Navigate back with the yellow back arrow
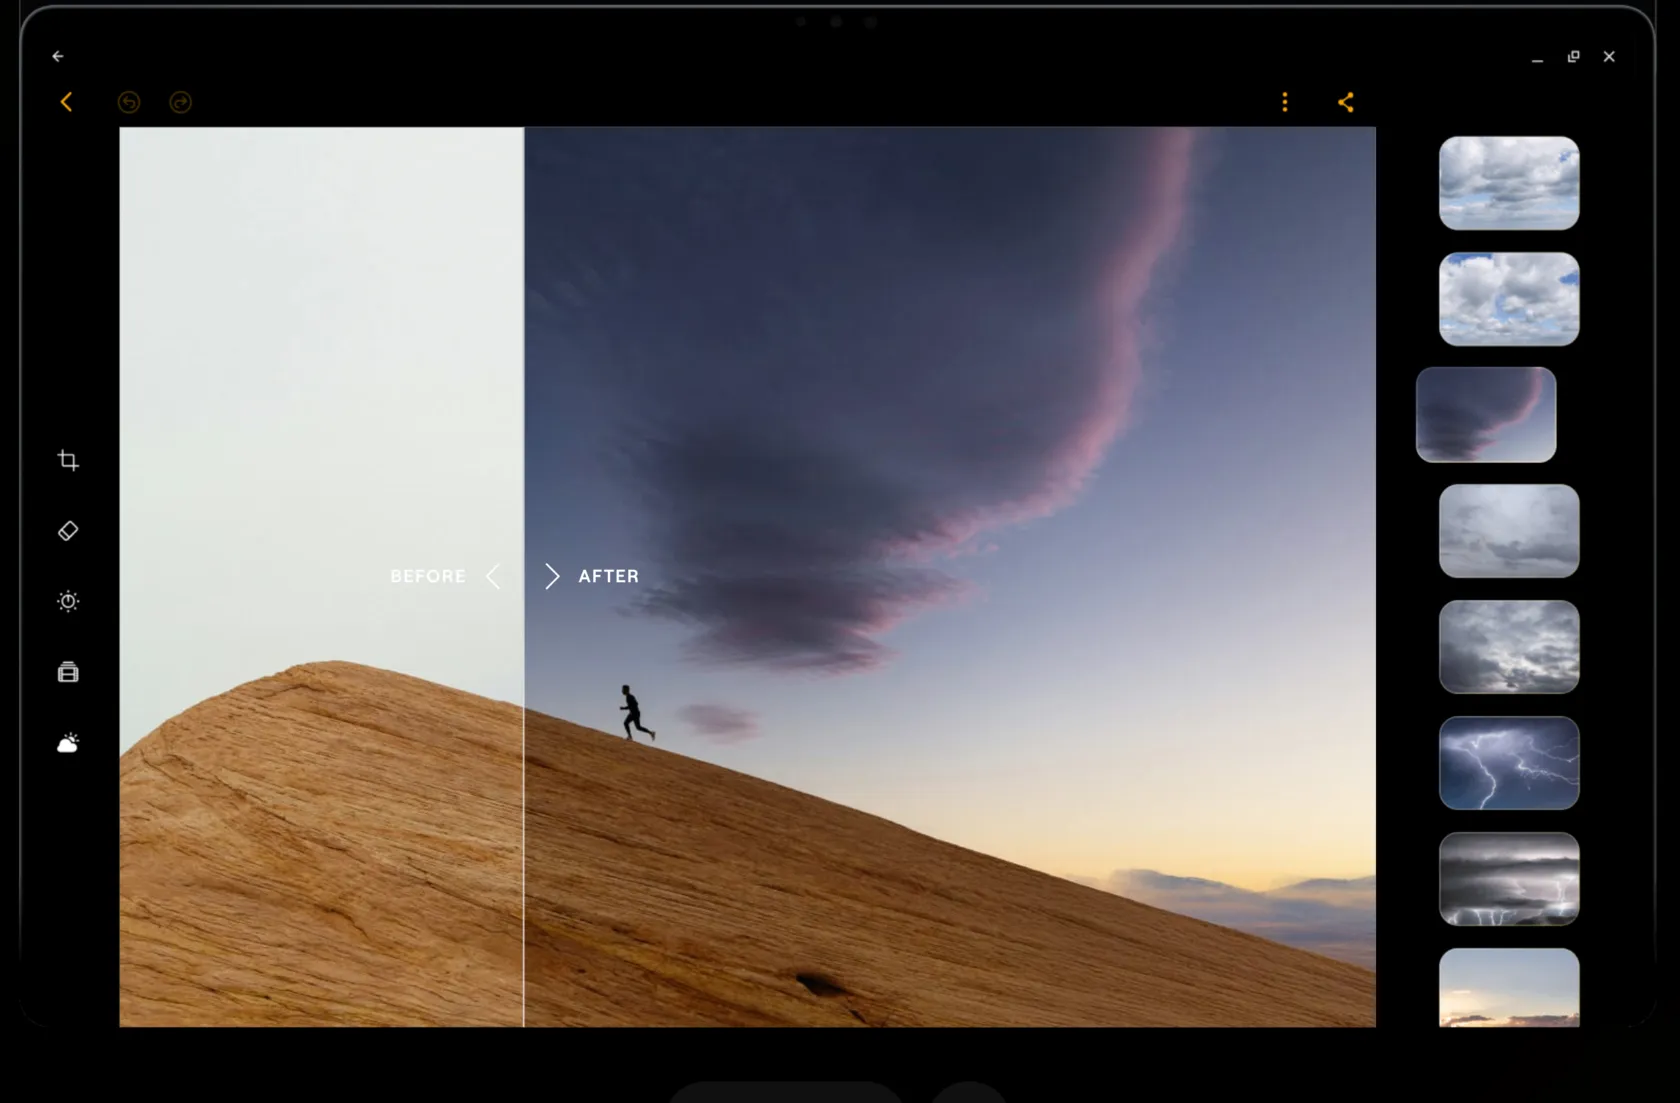Screen dimensions: 1680x1103 tap(66, 102)
